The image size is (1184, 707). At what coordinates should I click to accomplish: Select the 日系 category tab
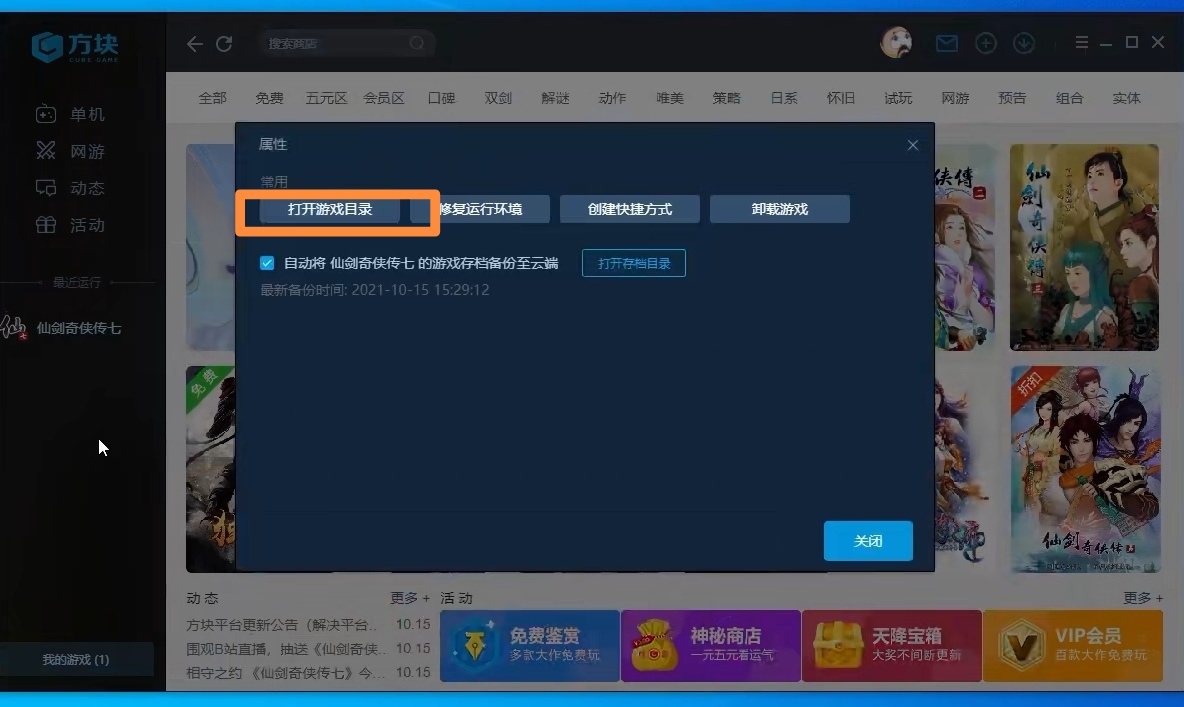784,98
